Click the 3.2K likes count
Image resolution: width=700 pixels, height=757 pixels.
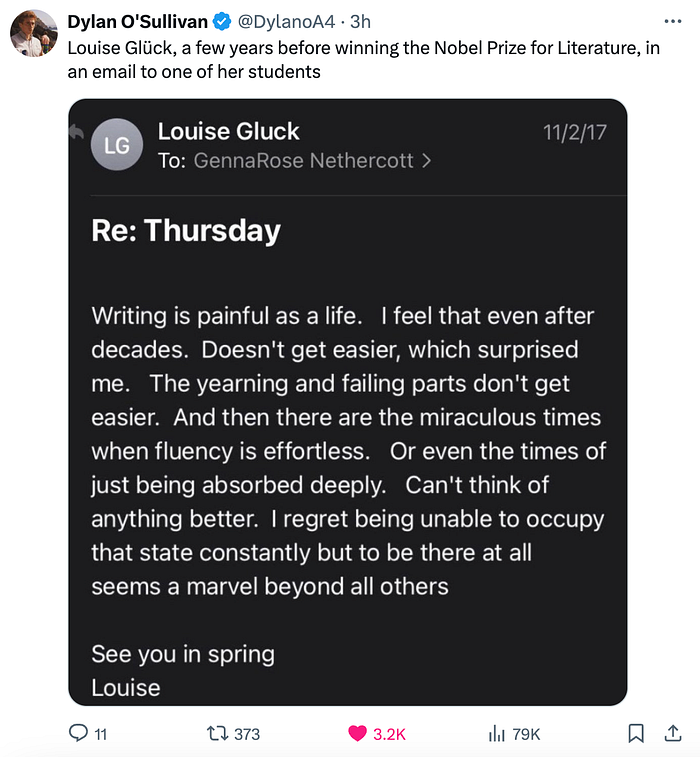point(389,734)
